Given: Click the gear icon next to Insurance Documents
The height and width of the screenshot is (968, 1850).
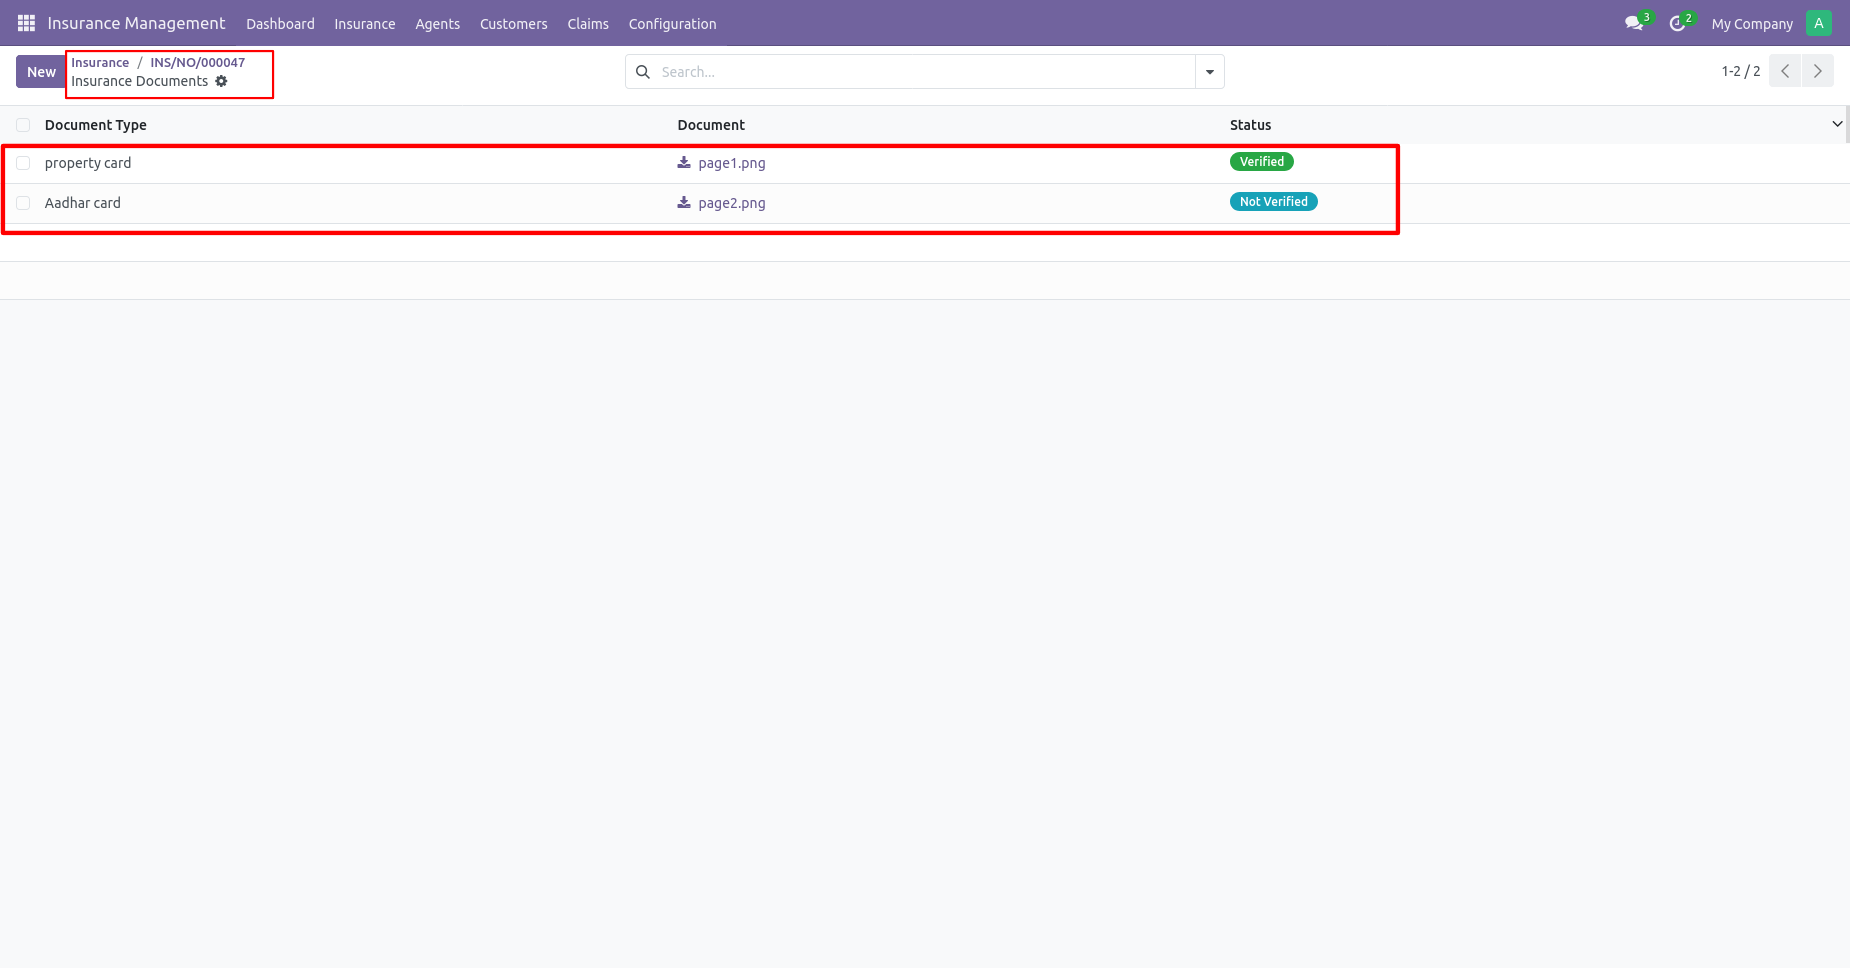Looking at the screenshot, I should point(221,81).
